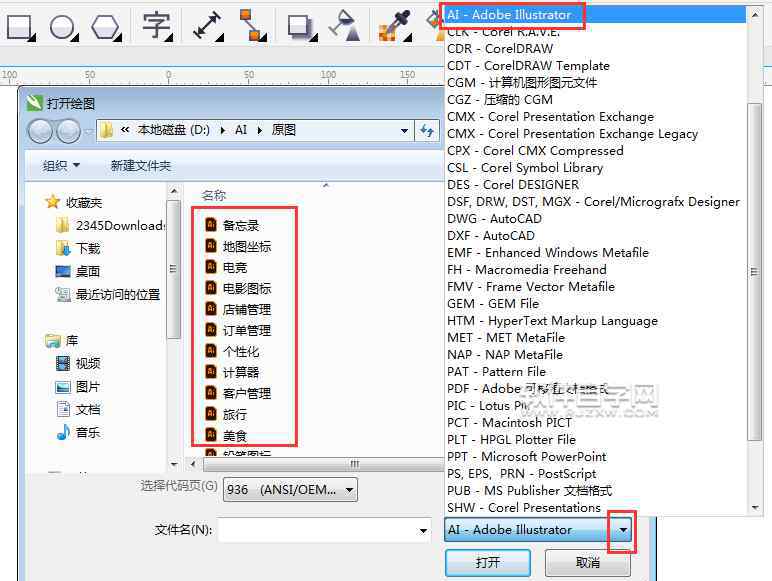Select the file 电竞
Image resolution: width=772 pixels, height=581 pixels.
click(226, 267)
